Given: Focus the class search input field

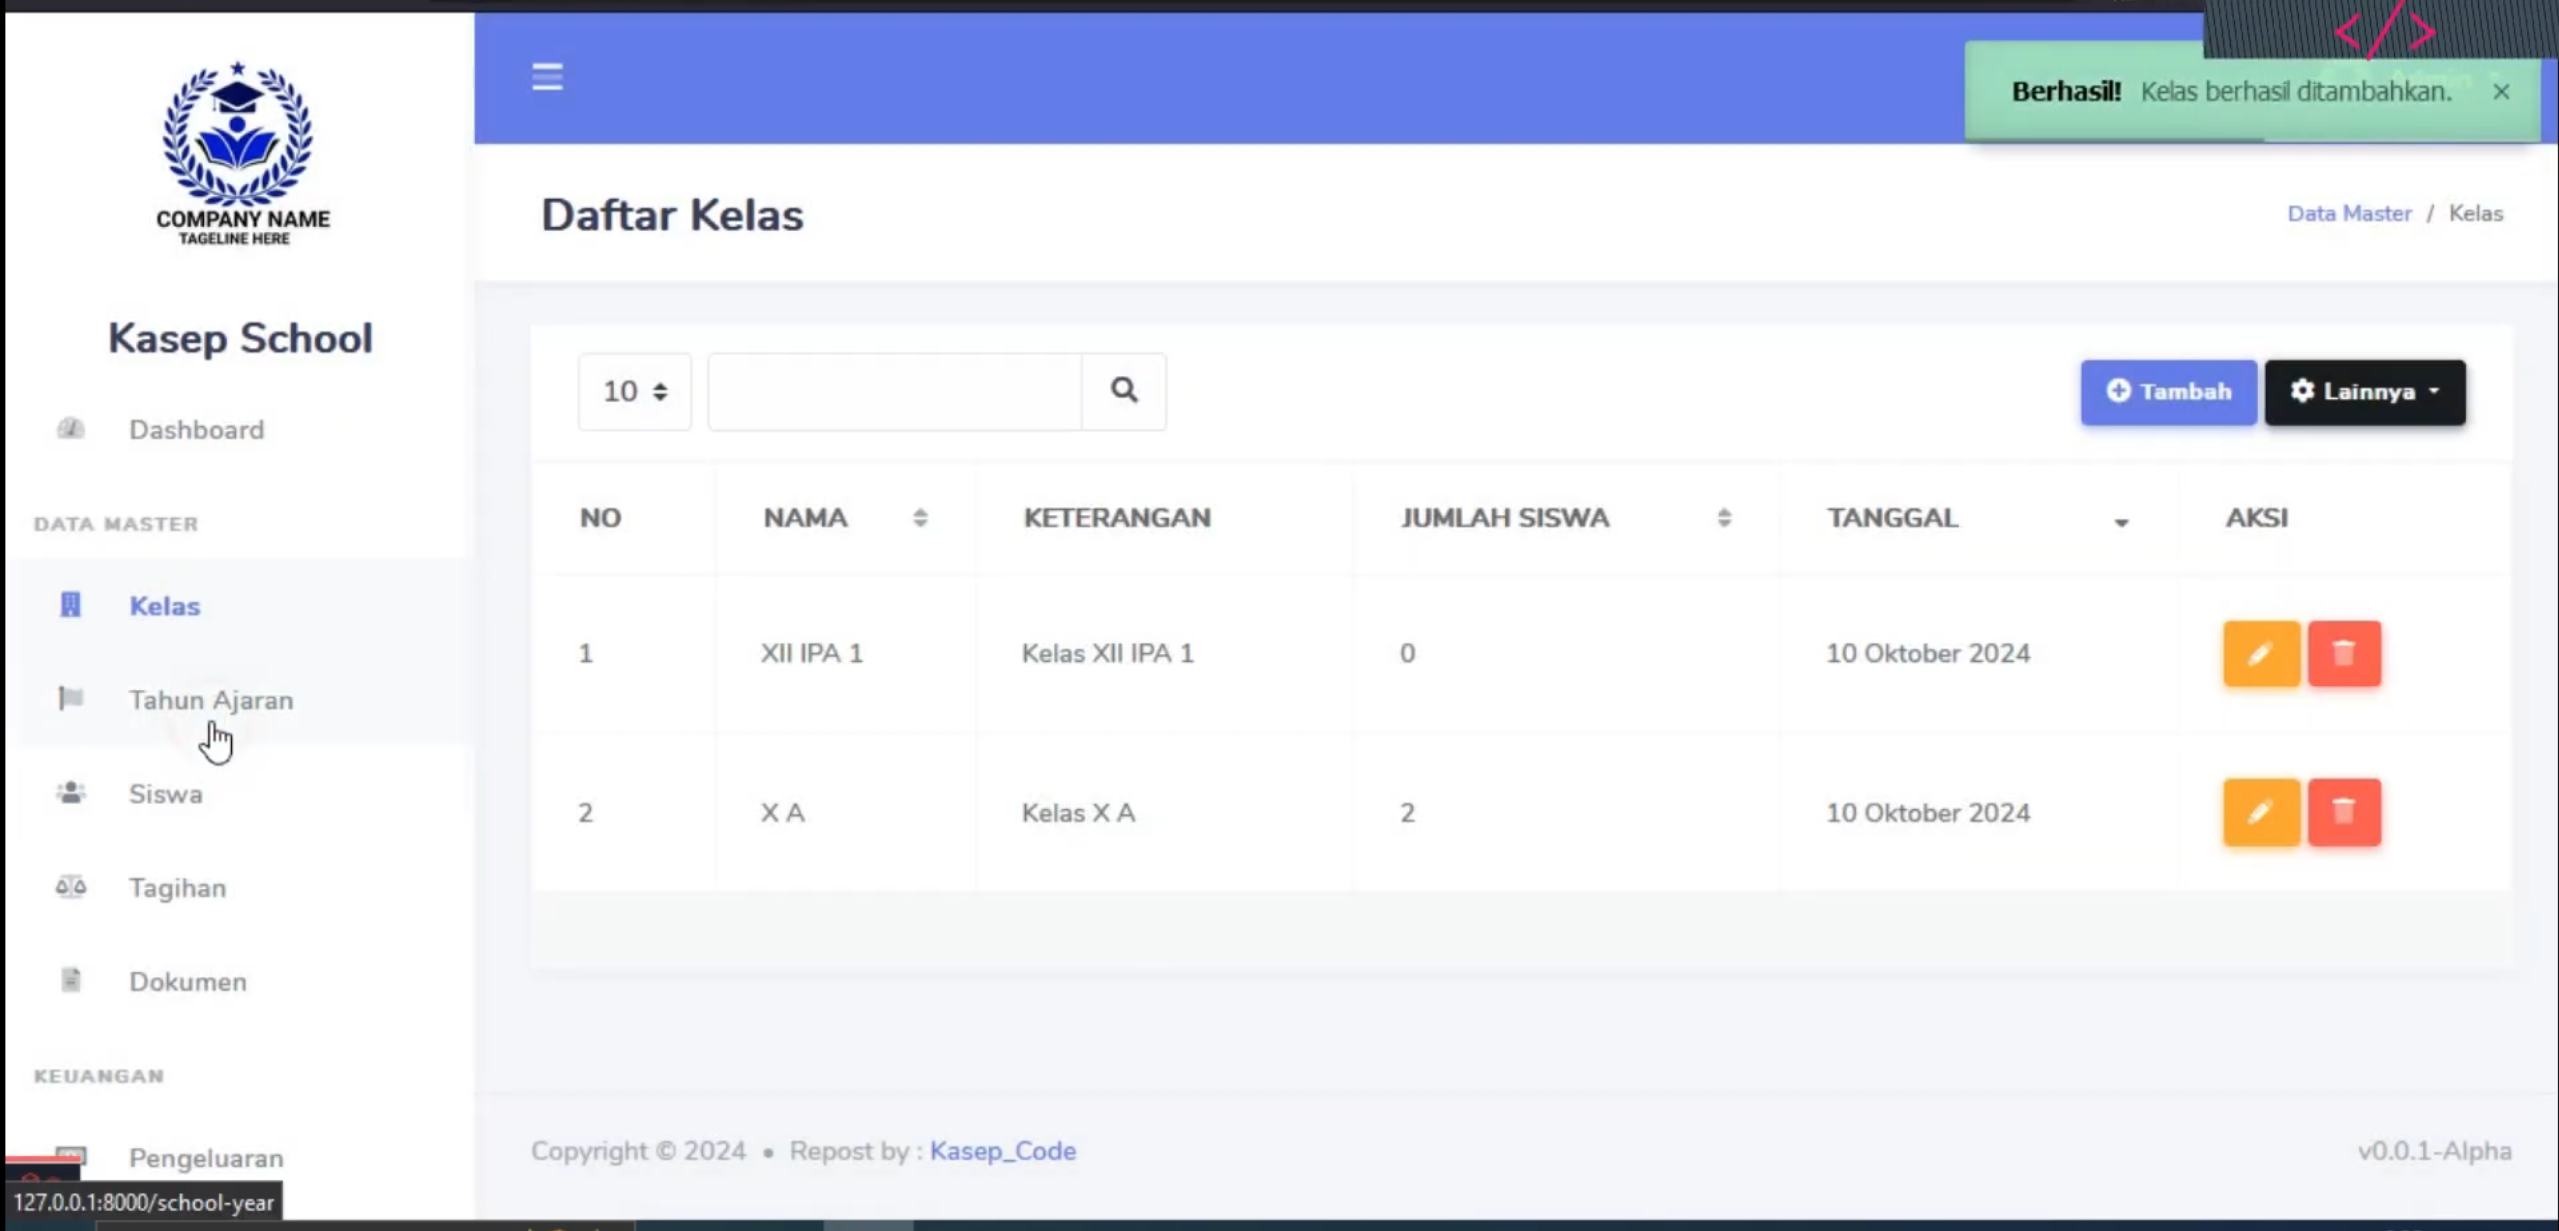Looking at the screenshot, I should click(894, 392).
